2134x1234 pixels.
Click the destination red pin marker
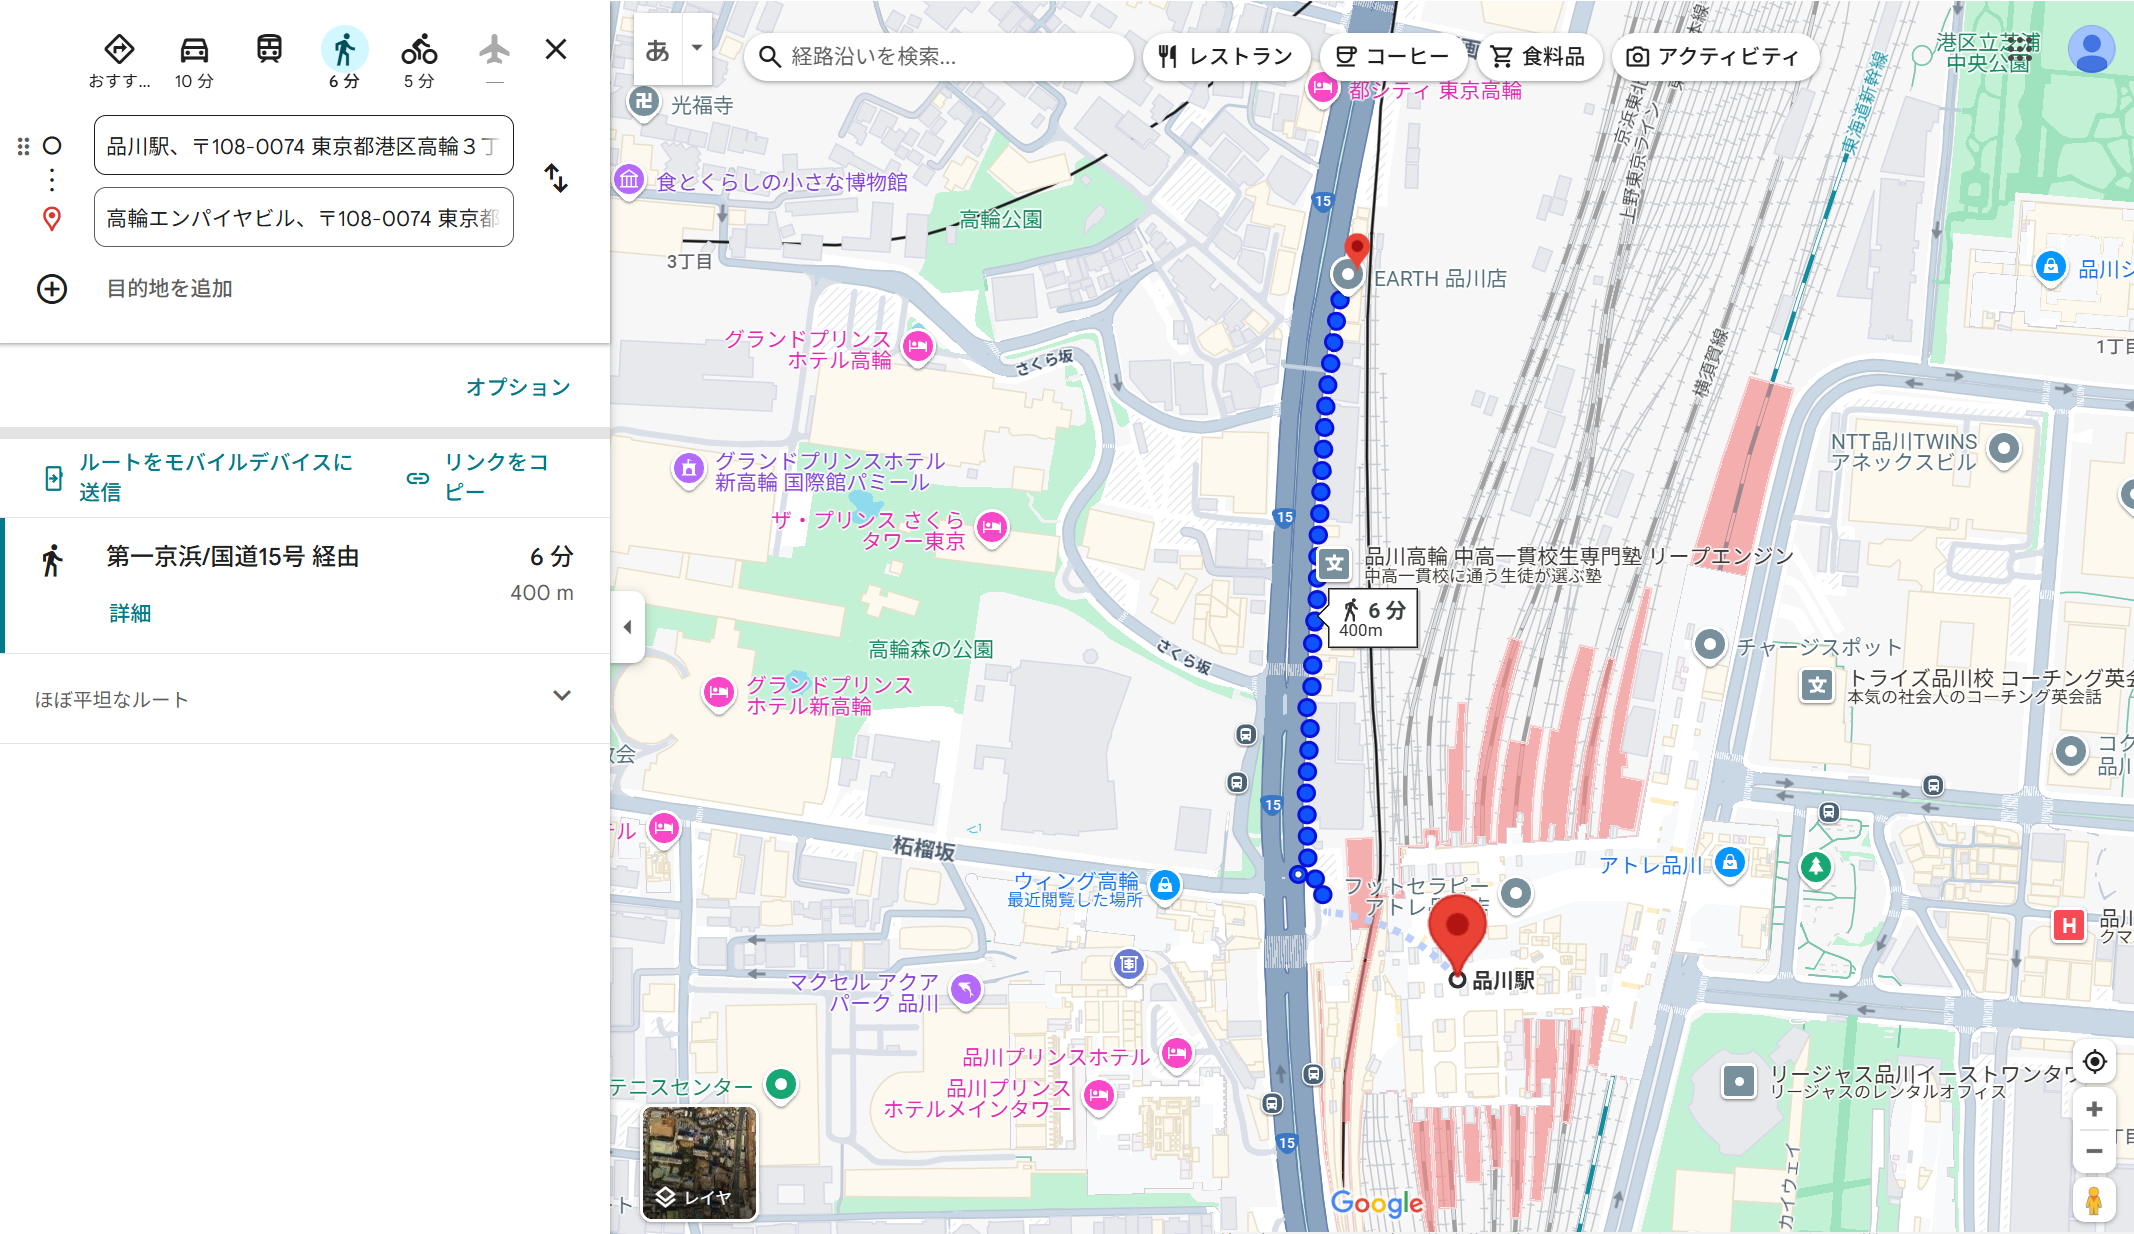(x=1357, y=247)
